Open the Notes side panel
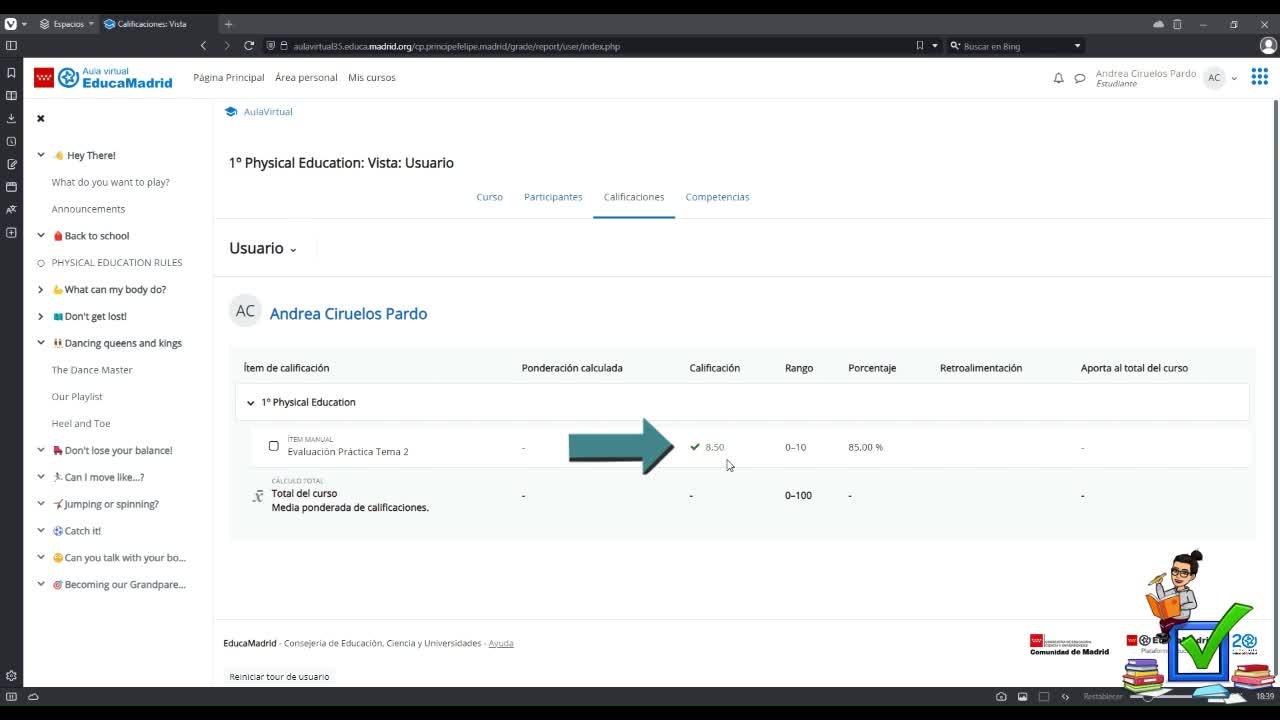This screenshot has height=720, width=1280. tap(11, 164)
